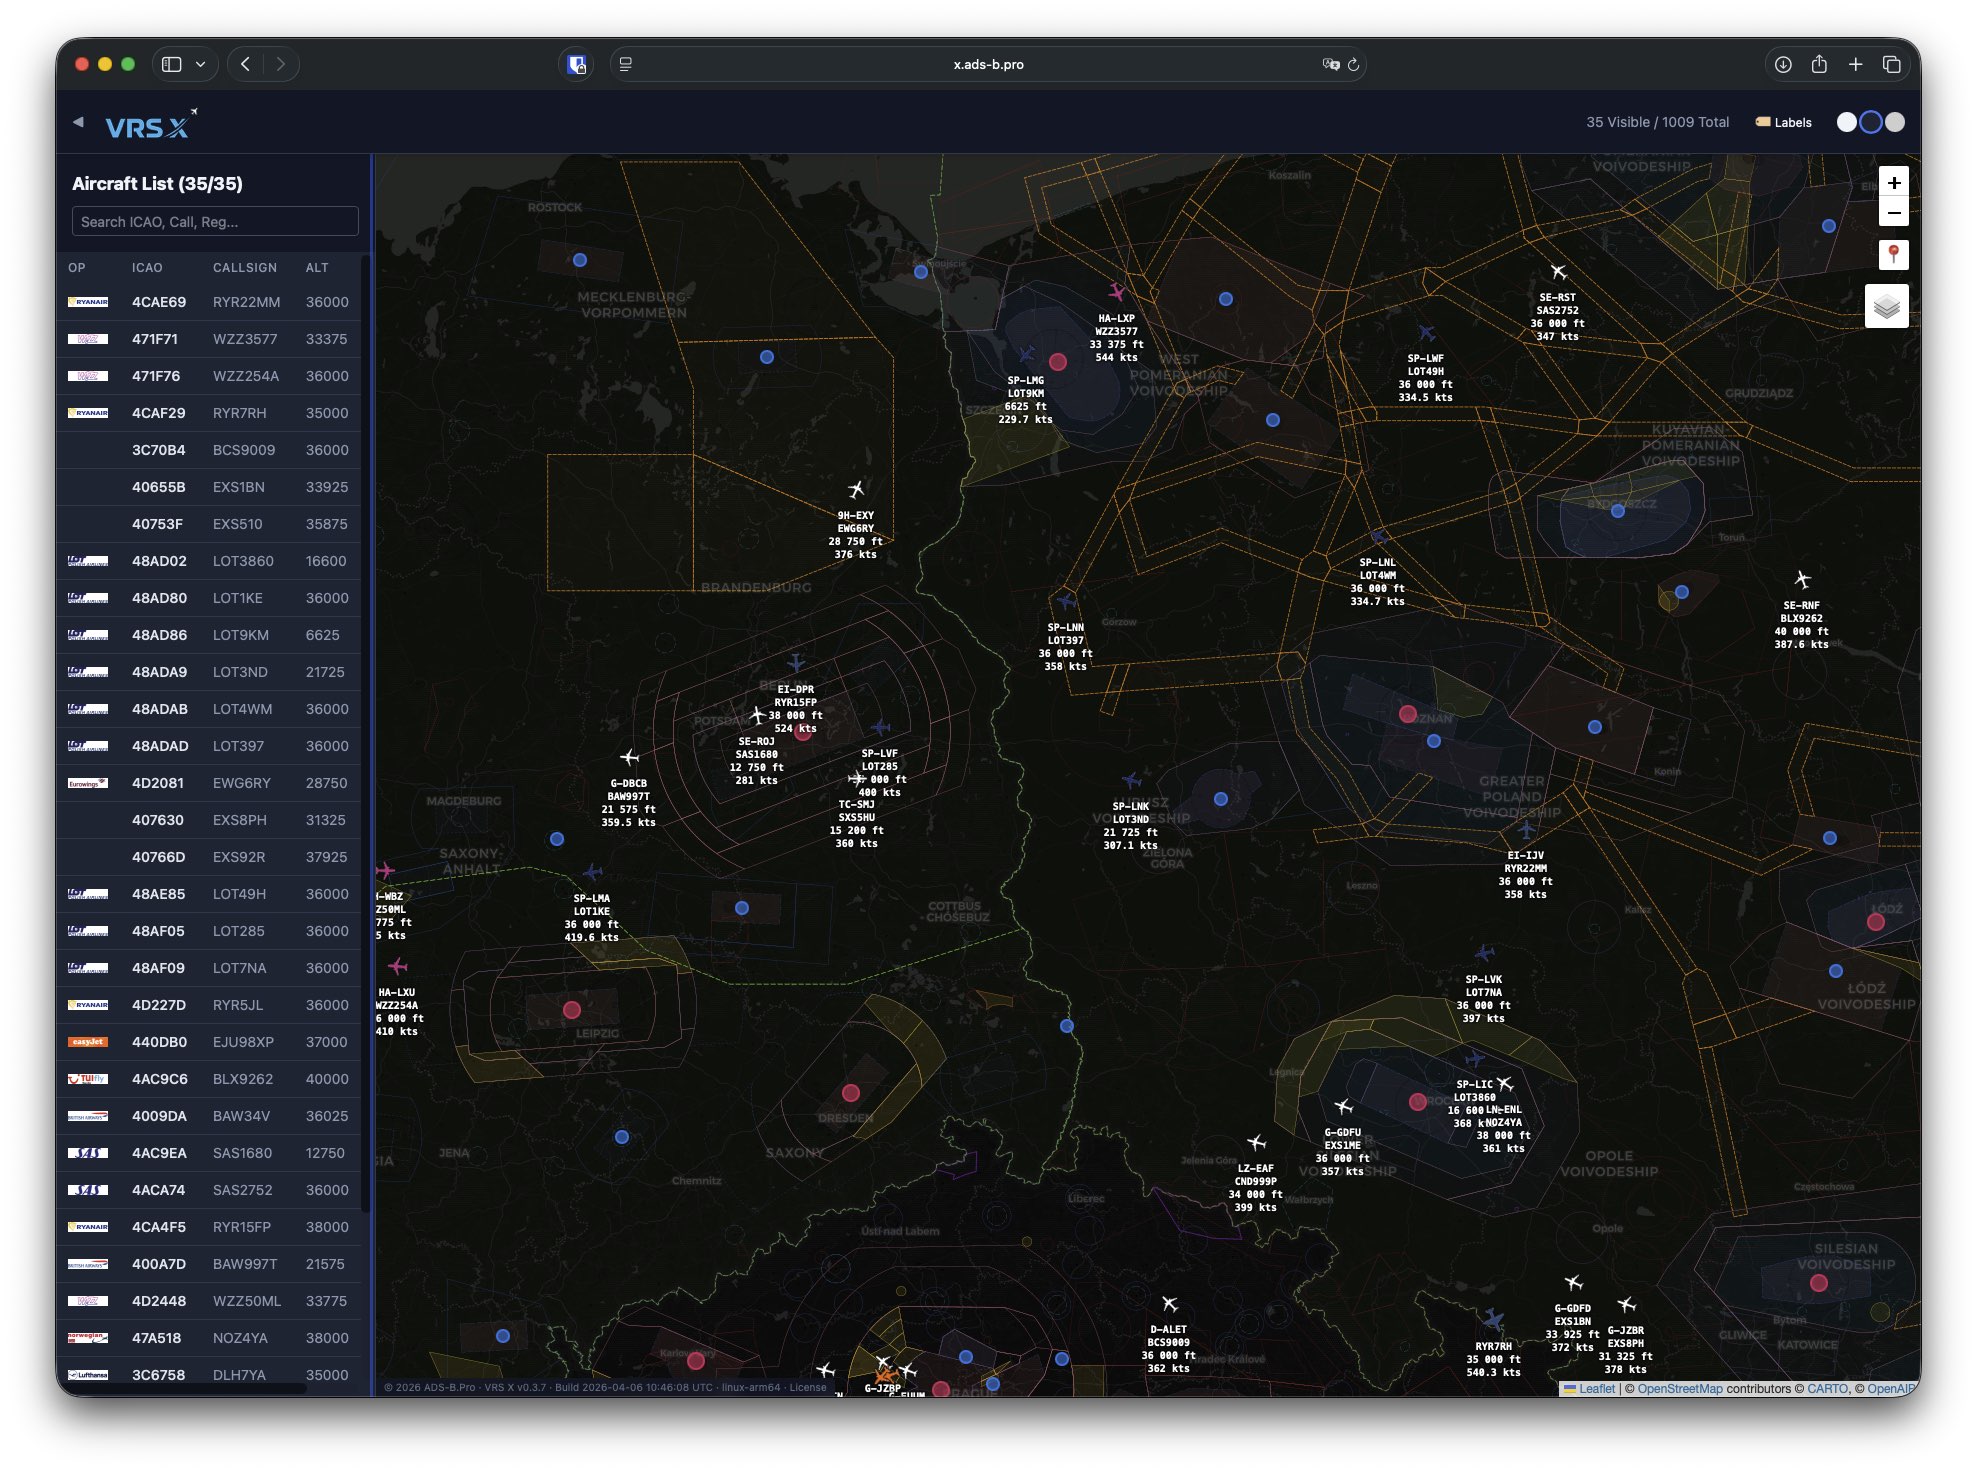Toggle the Labels display
This screenshot has height=1471, width=1977.
[x=1784, y=122]
